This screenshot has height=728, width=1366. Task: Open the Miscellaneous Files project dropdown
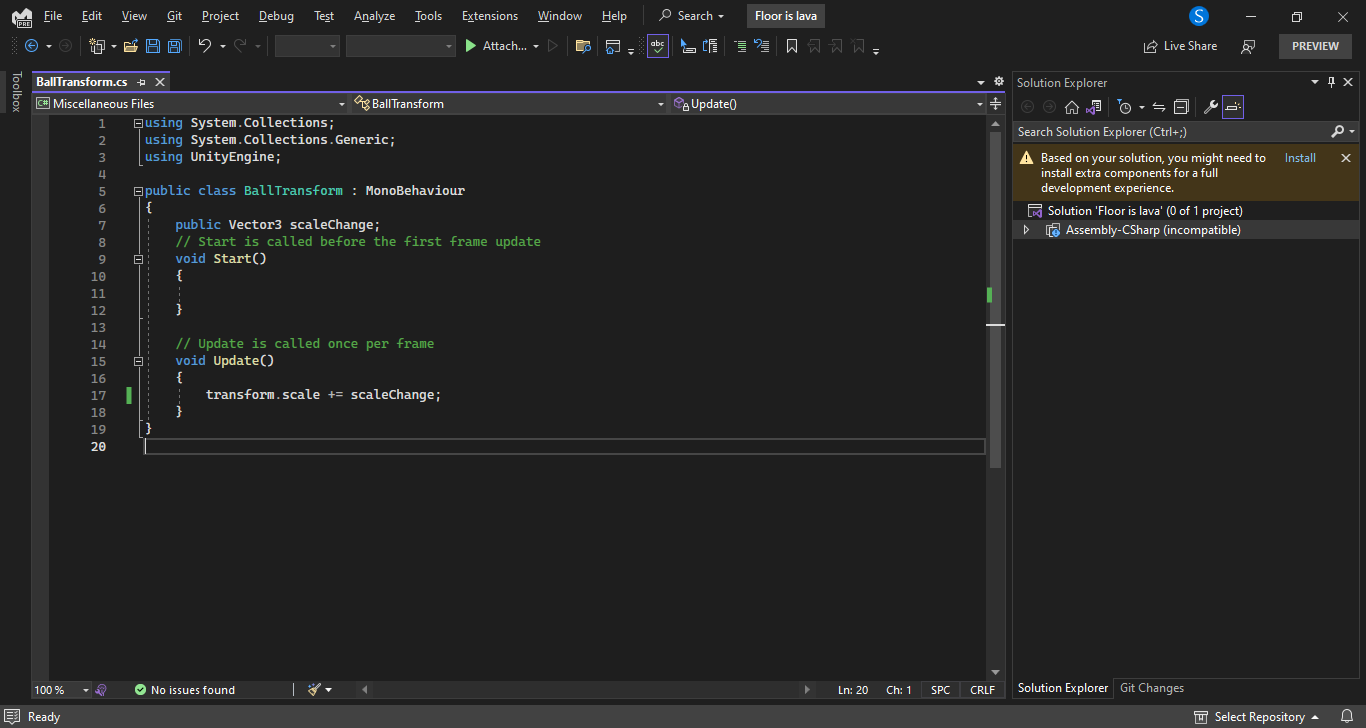[190, 104]
